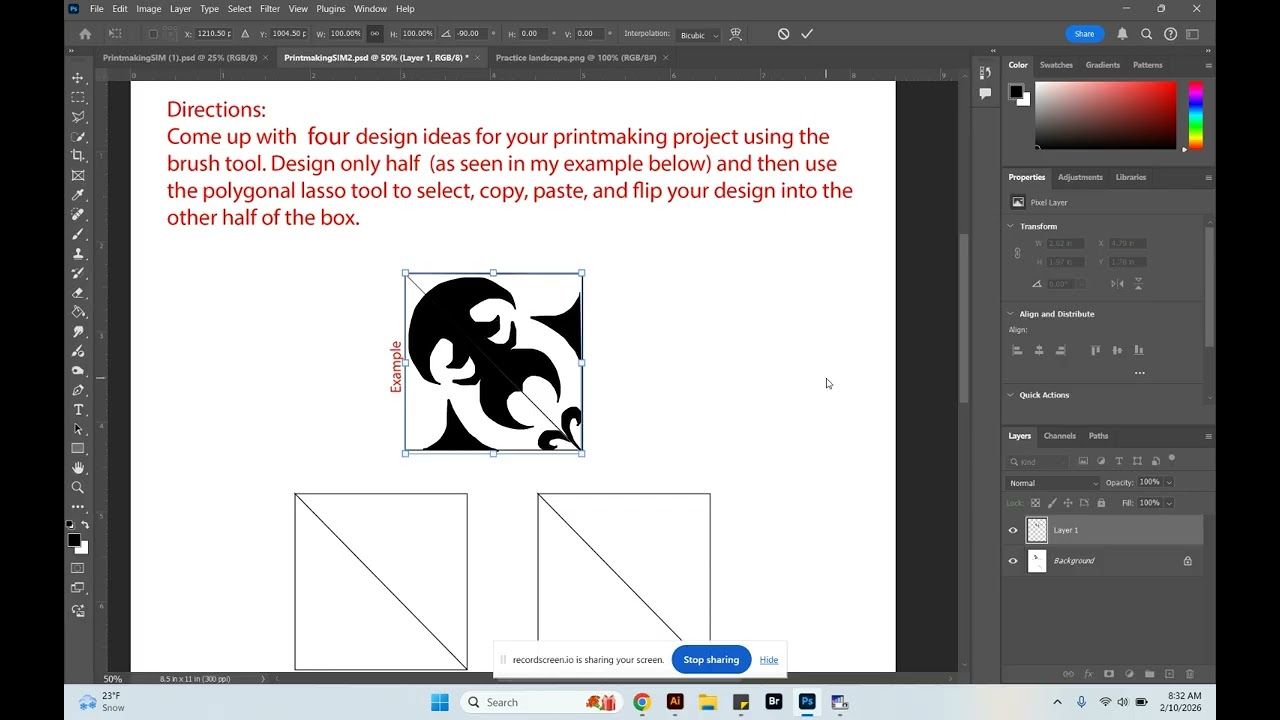Select the Paint Bucket tool
This screenshot has width=1280, height=720.
tap(78, 312)
